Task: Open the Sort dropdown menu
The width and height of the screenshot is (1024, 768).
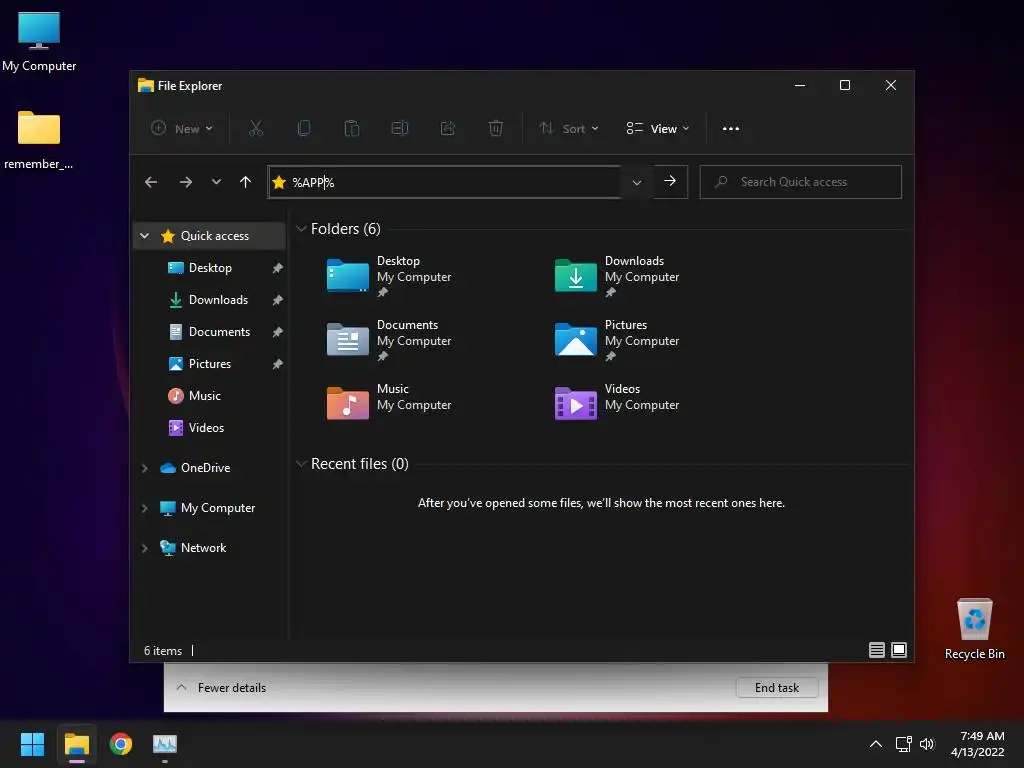Action: (568, 129)
